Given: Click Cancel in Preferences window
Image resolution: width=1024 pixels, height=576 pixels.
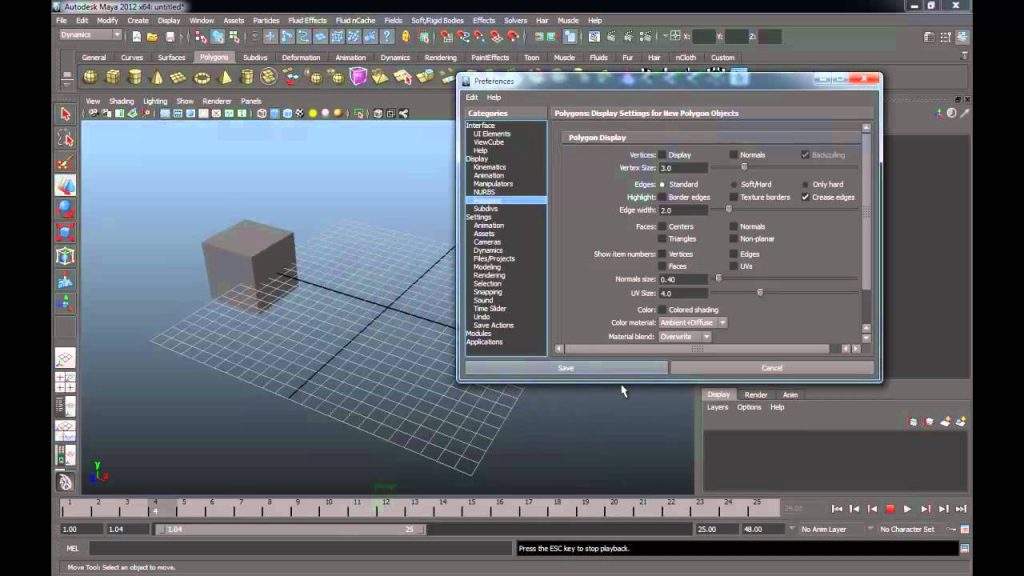Looking at the screenshot, I should (772, 368).
